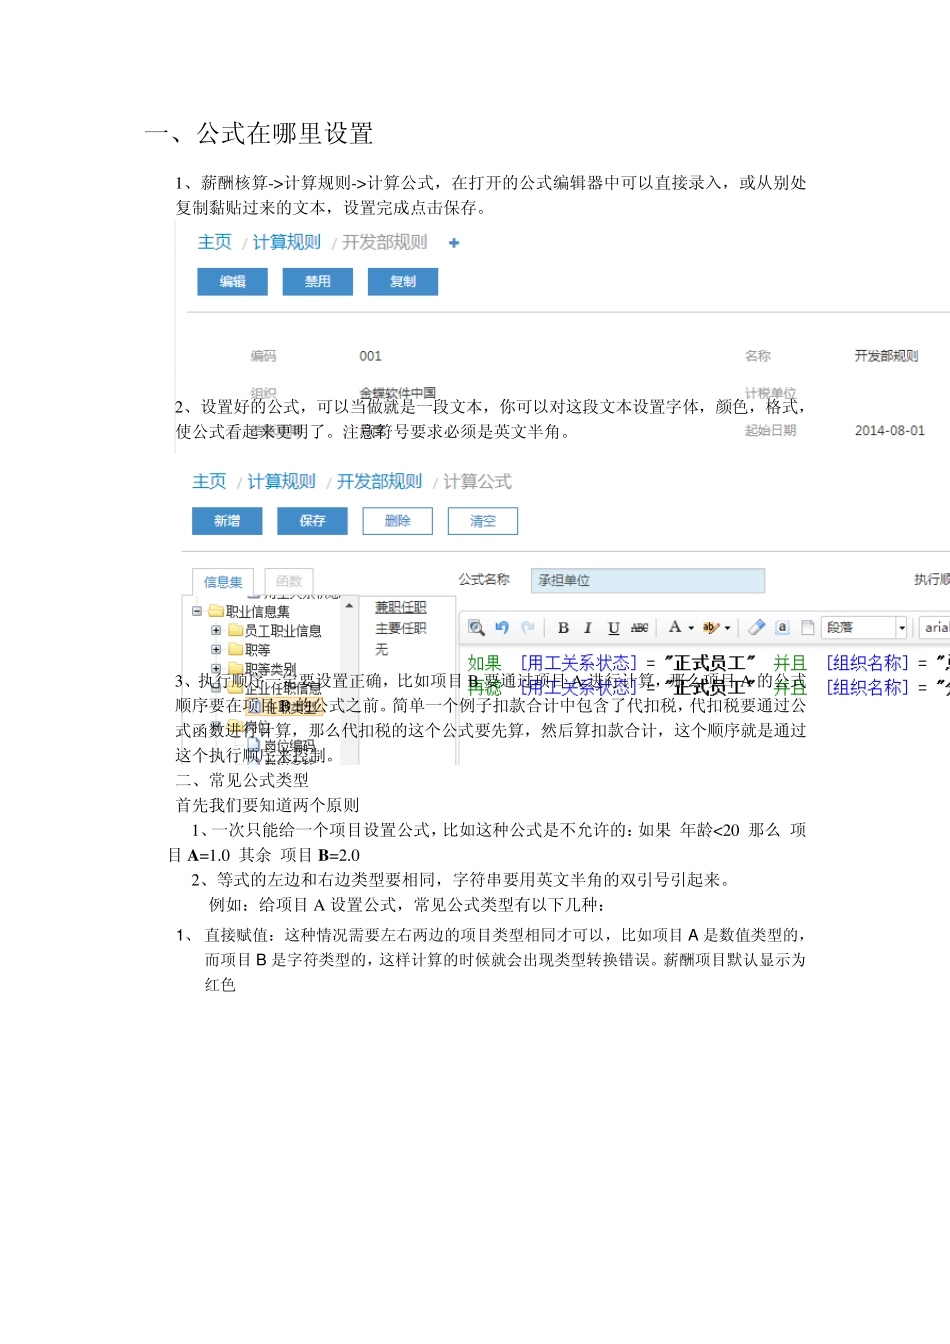Image resolution: width=950 pixels, height=1344 pixels.
Task: Click the eraser clear-formatting icon
Action: [x=756, y=628]
